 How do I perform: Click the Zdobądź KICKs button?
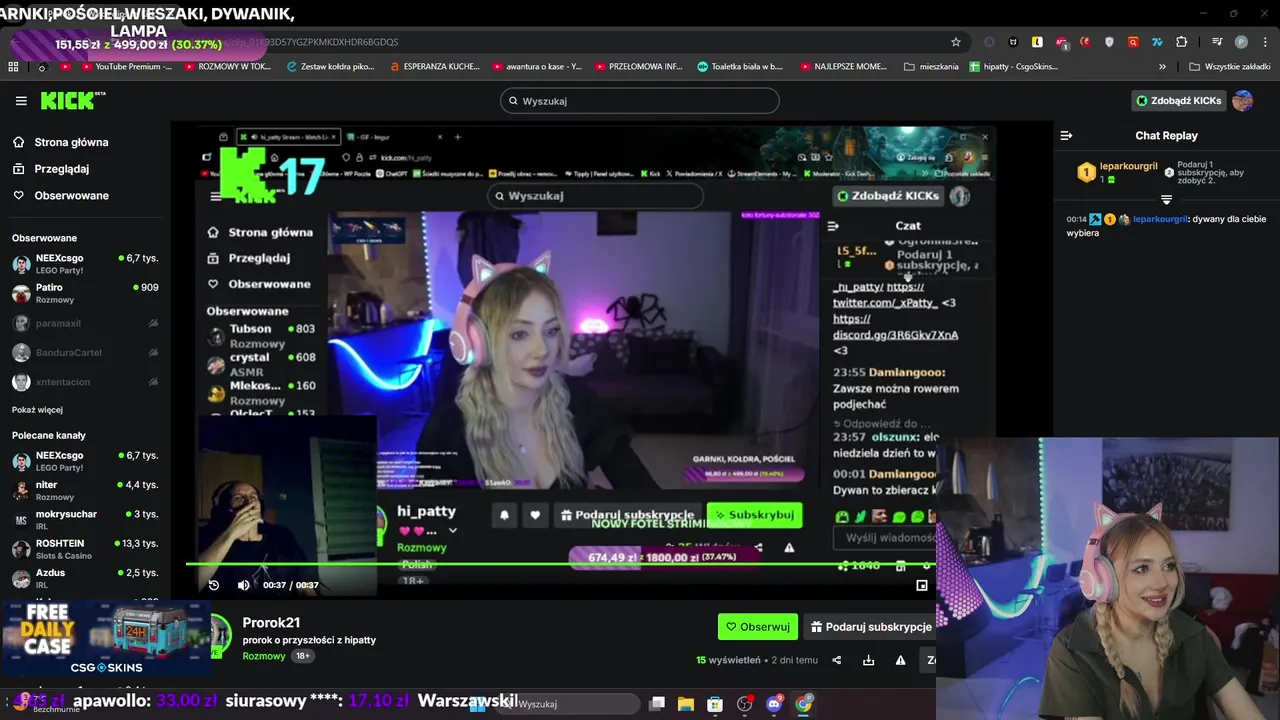point(1179,100)
